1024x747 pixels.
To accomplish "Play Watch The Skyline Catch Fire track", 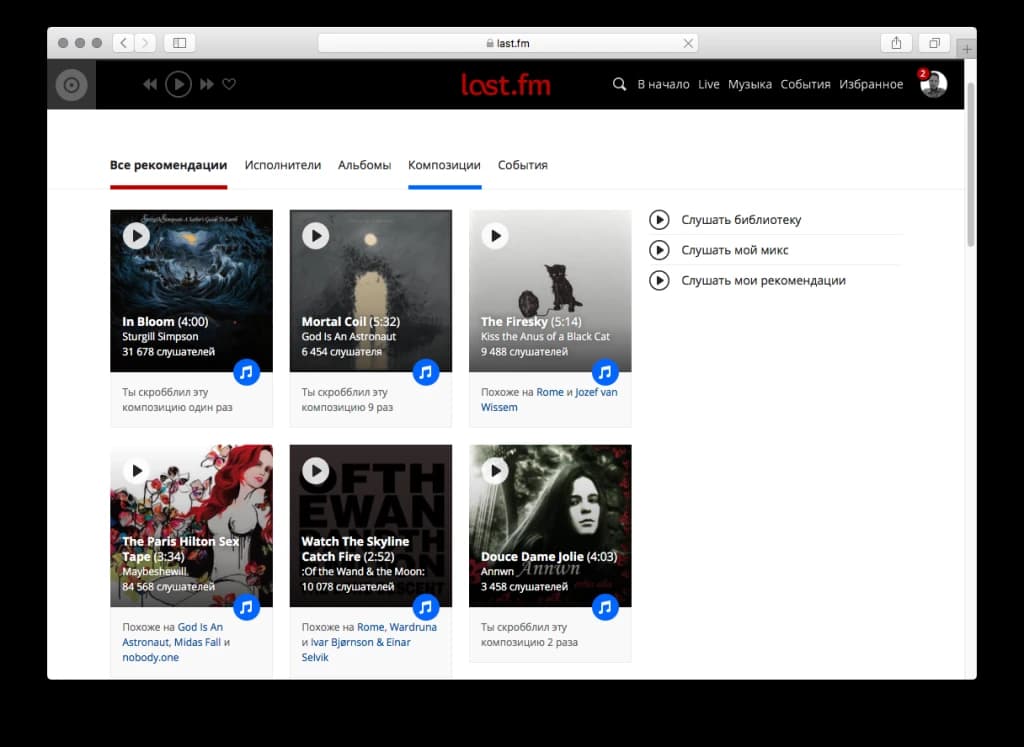I will (x=316, y=470).
